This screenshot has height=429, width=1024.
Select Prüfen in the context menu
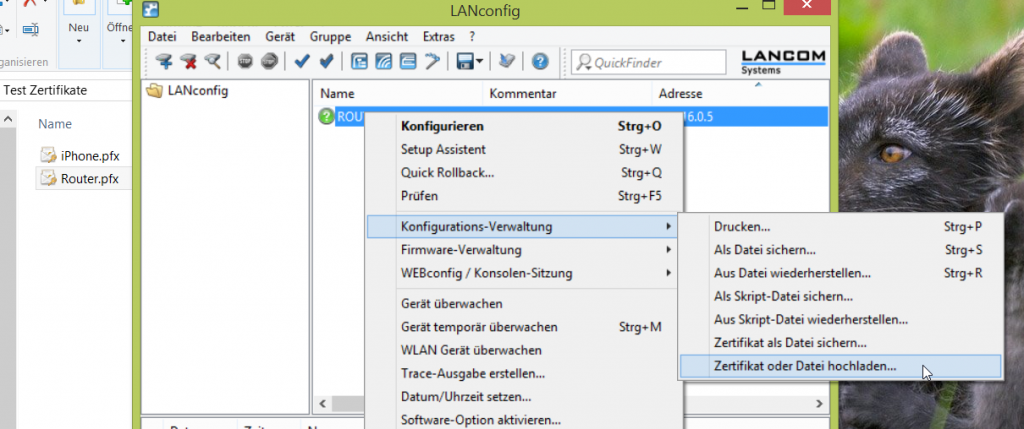[x=525, y=196]
